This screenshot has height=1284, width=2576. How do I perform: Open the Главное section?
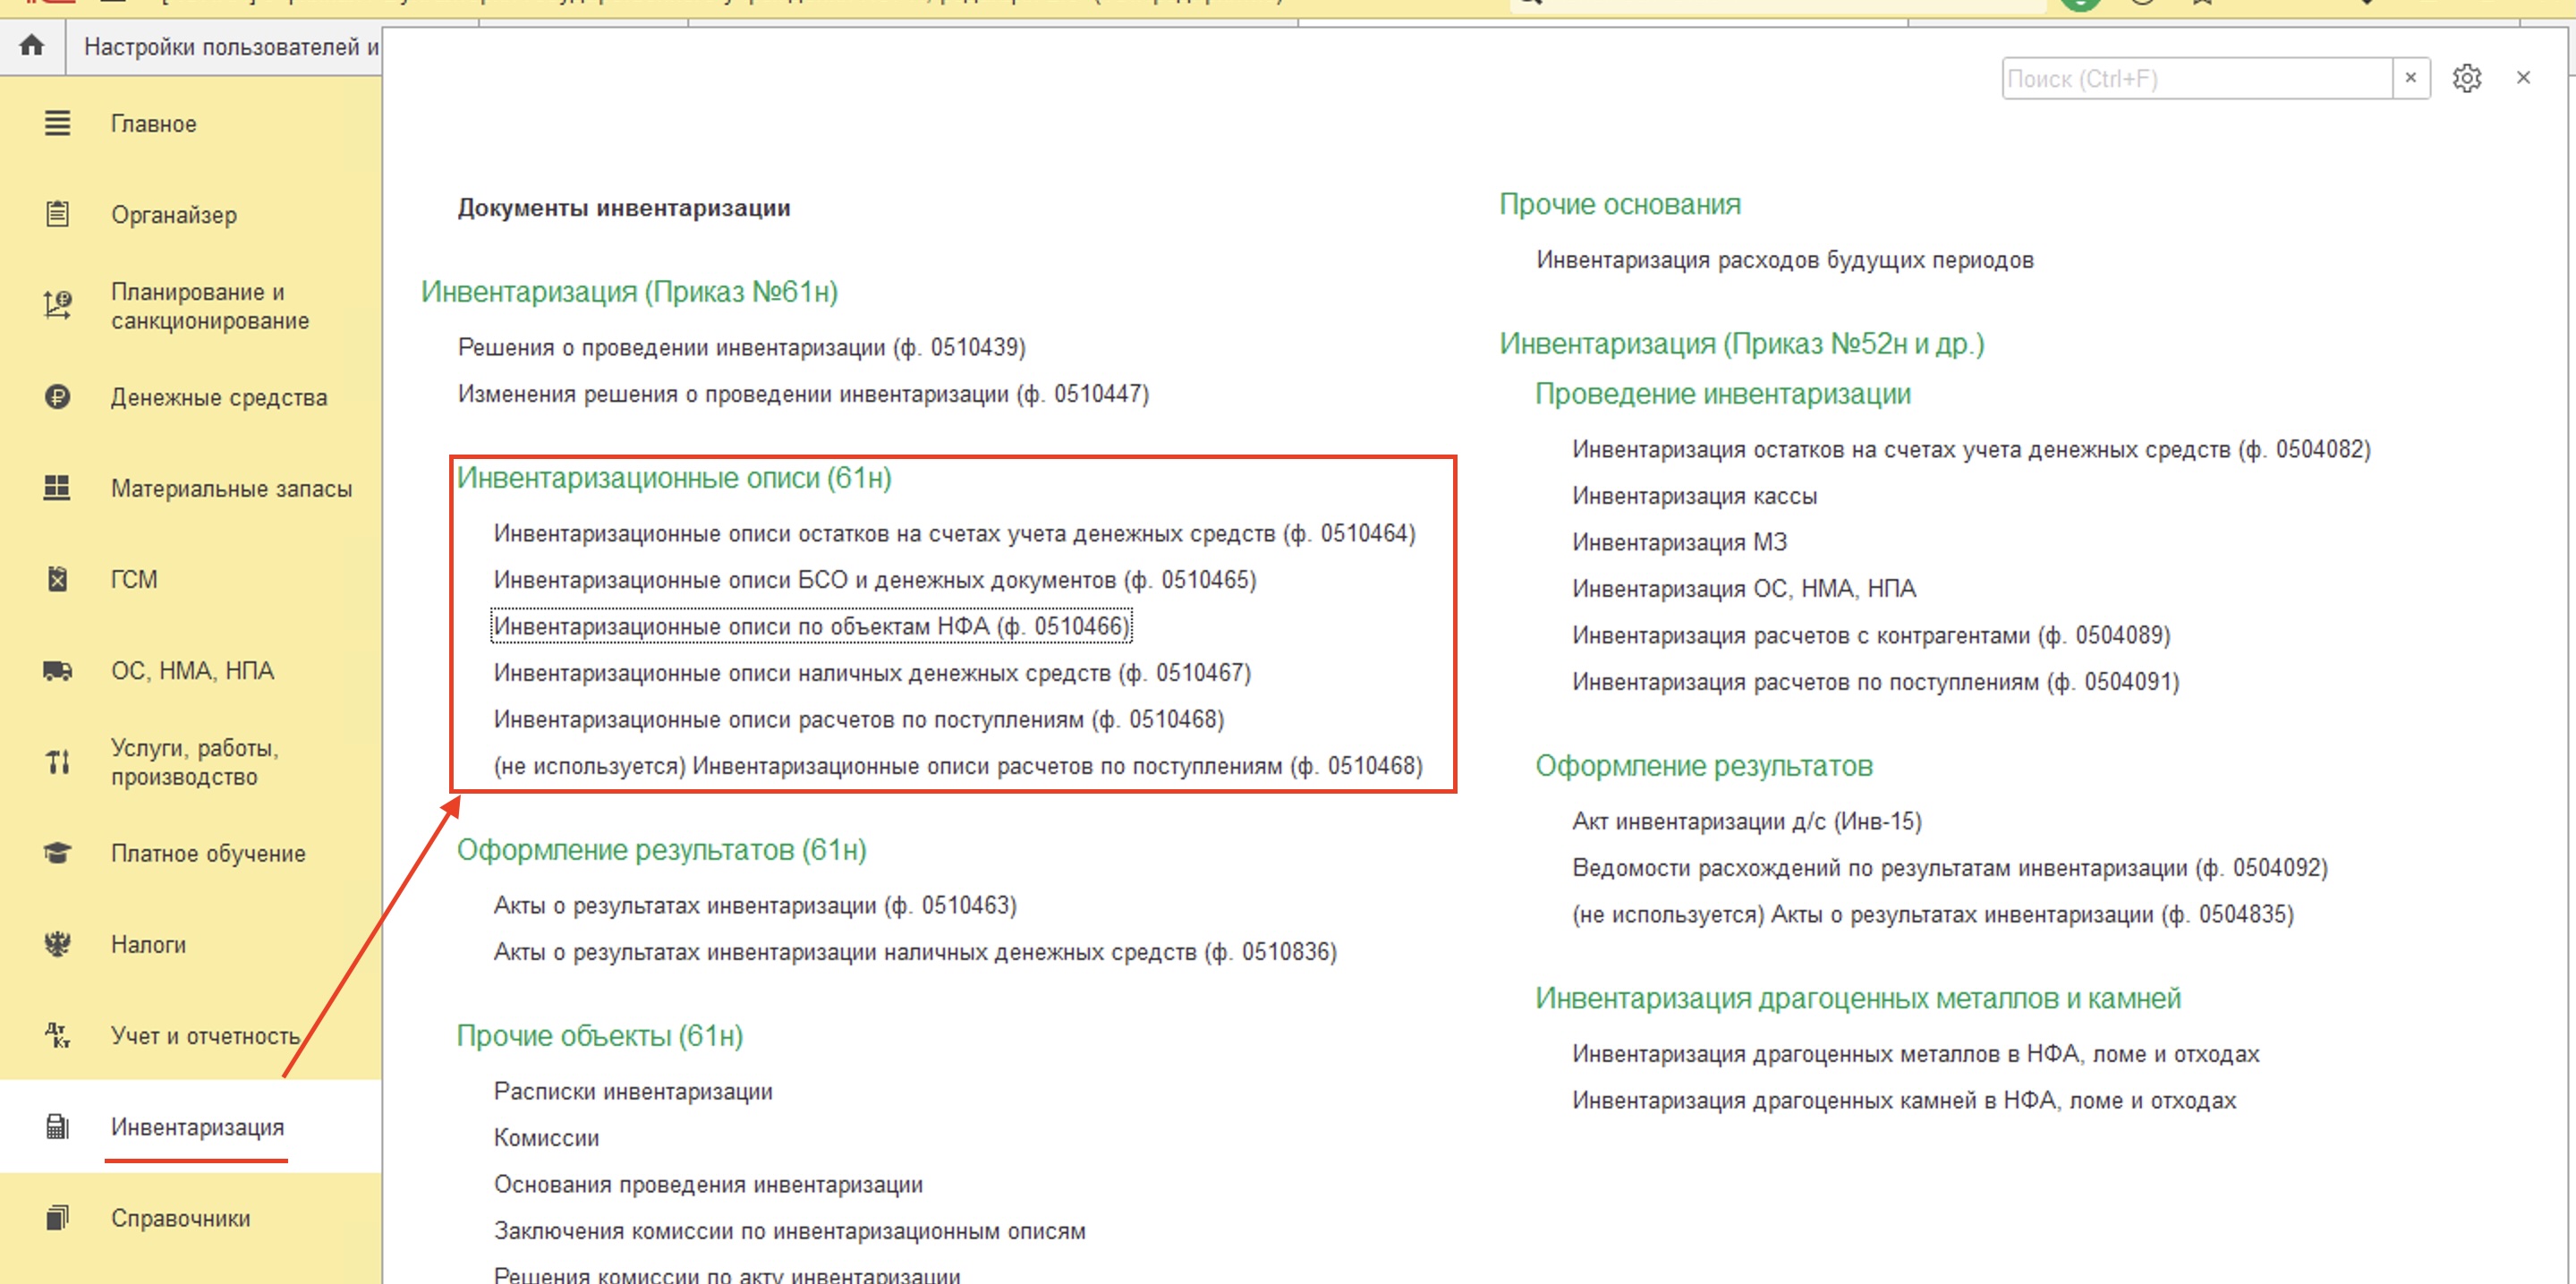coord(153,124)
